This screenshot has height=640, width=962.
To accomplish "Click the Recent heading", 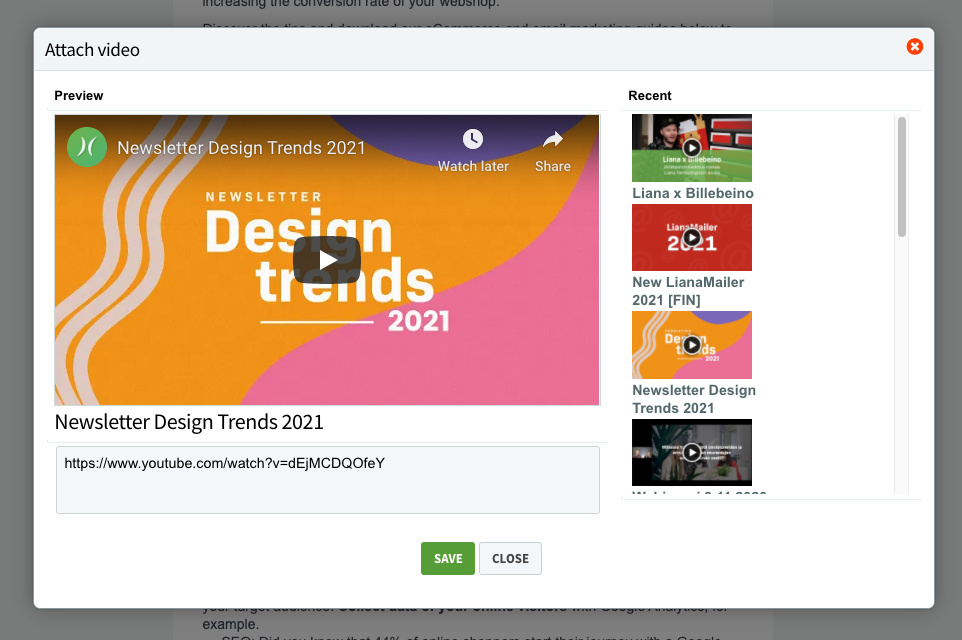I will point(650,96).
